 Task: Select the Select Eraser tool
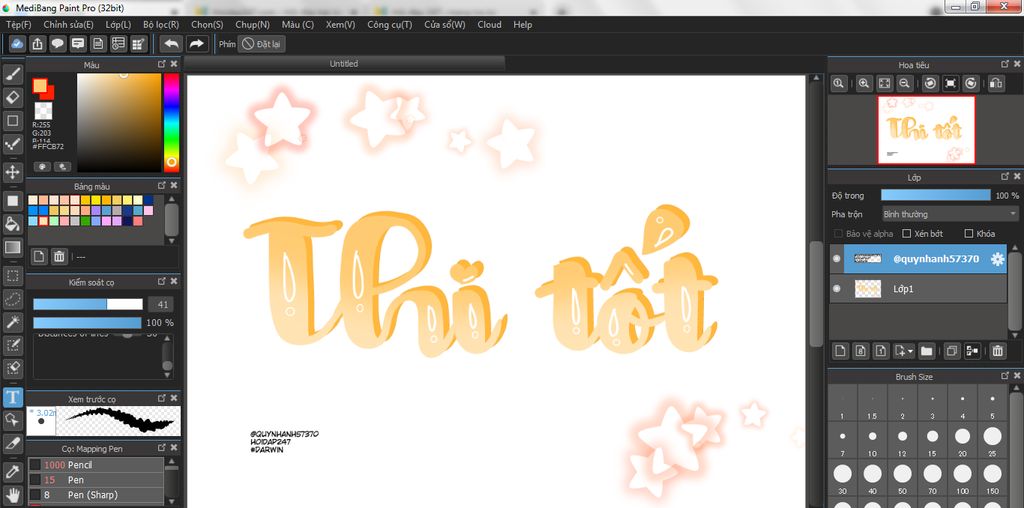12,369
